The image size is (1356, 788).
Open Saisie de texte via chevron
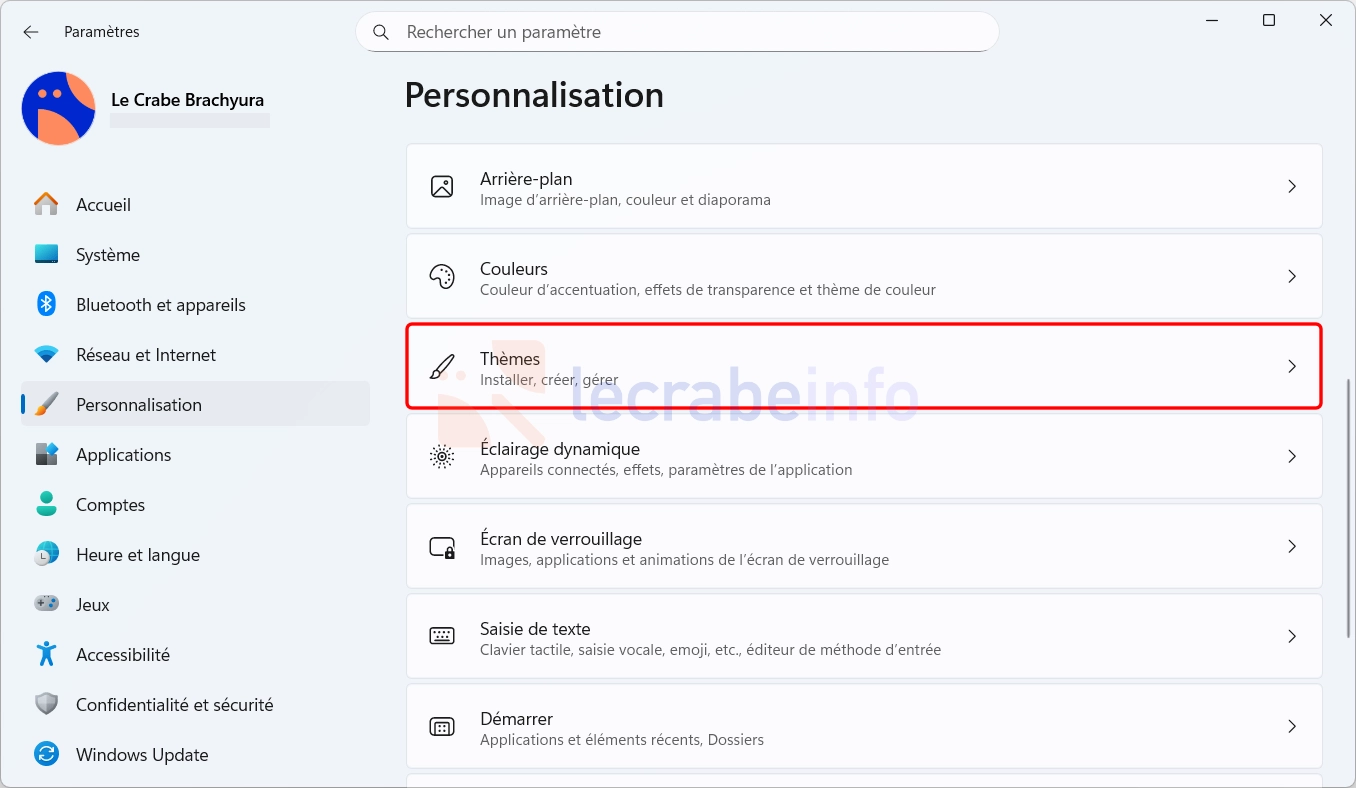(1292, 636)
